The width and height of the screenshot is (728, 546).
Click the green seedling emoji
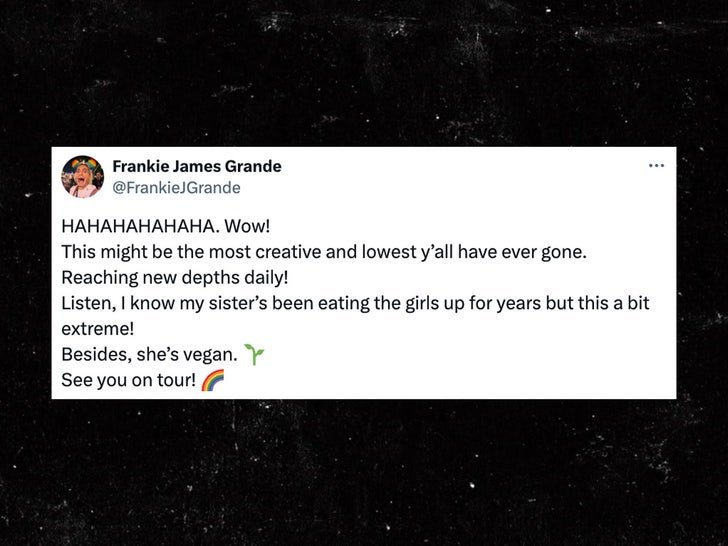point(254,354)
